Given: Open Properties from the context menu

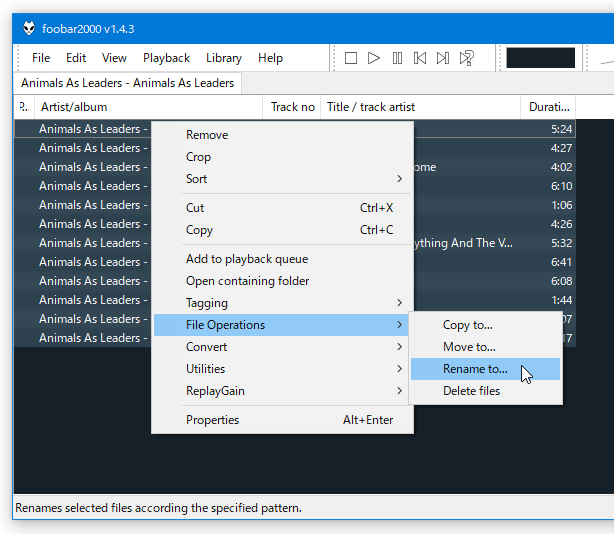Looking at the screenshot, I should pyautogui.click(x=282, y=420).
